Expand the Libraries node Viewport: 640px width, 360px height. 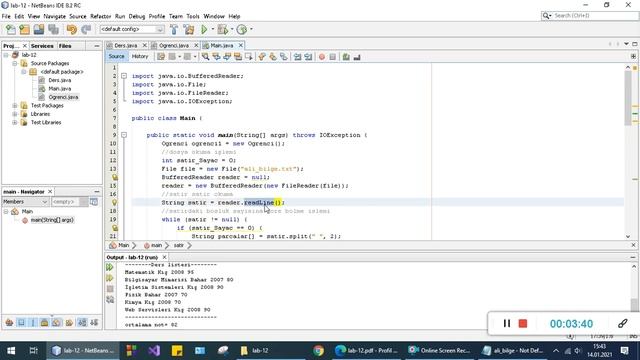pyautogui.click(x=15, y=114)
